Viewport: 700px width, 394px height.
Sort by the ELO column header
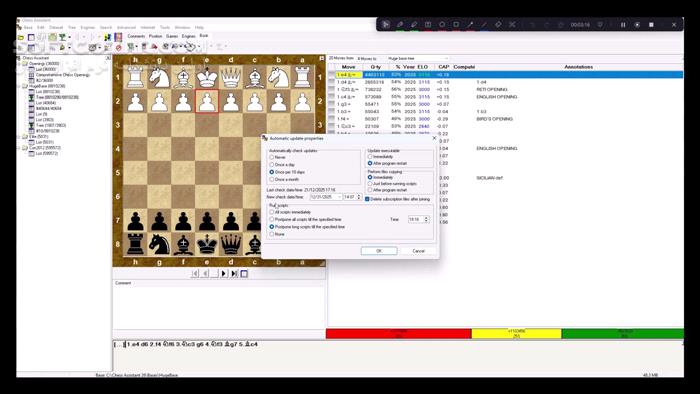[x=422, y=67]
